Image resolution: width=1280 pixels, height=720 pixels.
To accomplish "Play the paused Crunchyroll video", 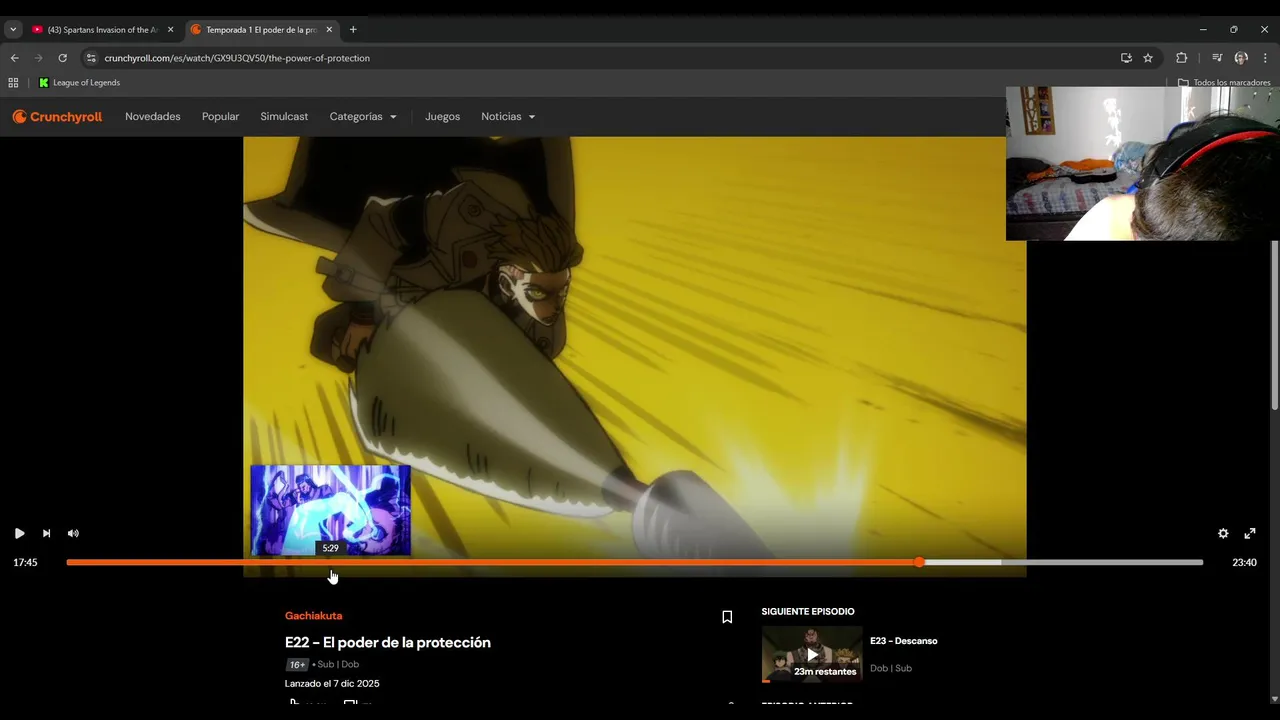I will click(x=19, y=533).
